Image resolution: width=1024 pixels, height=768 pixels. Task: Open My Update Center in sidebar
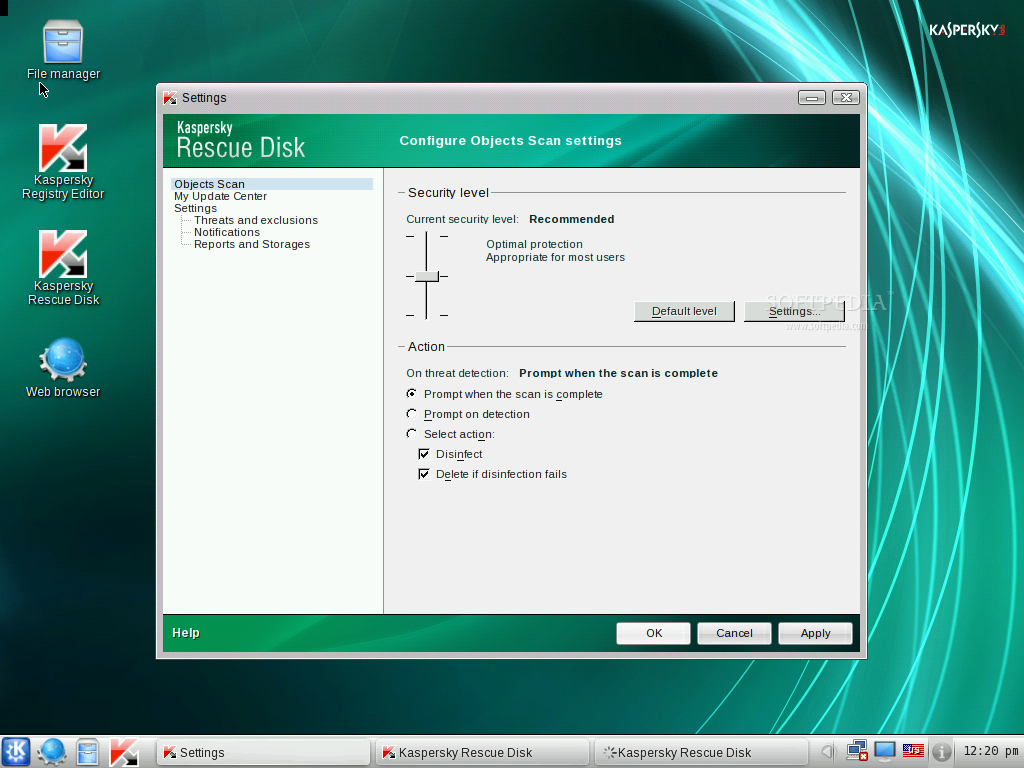pyautogui.click(x=220, y=196)
